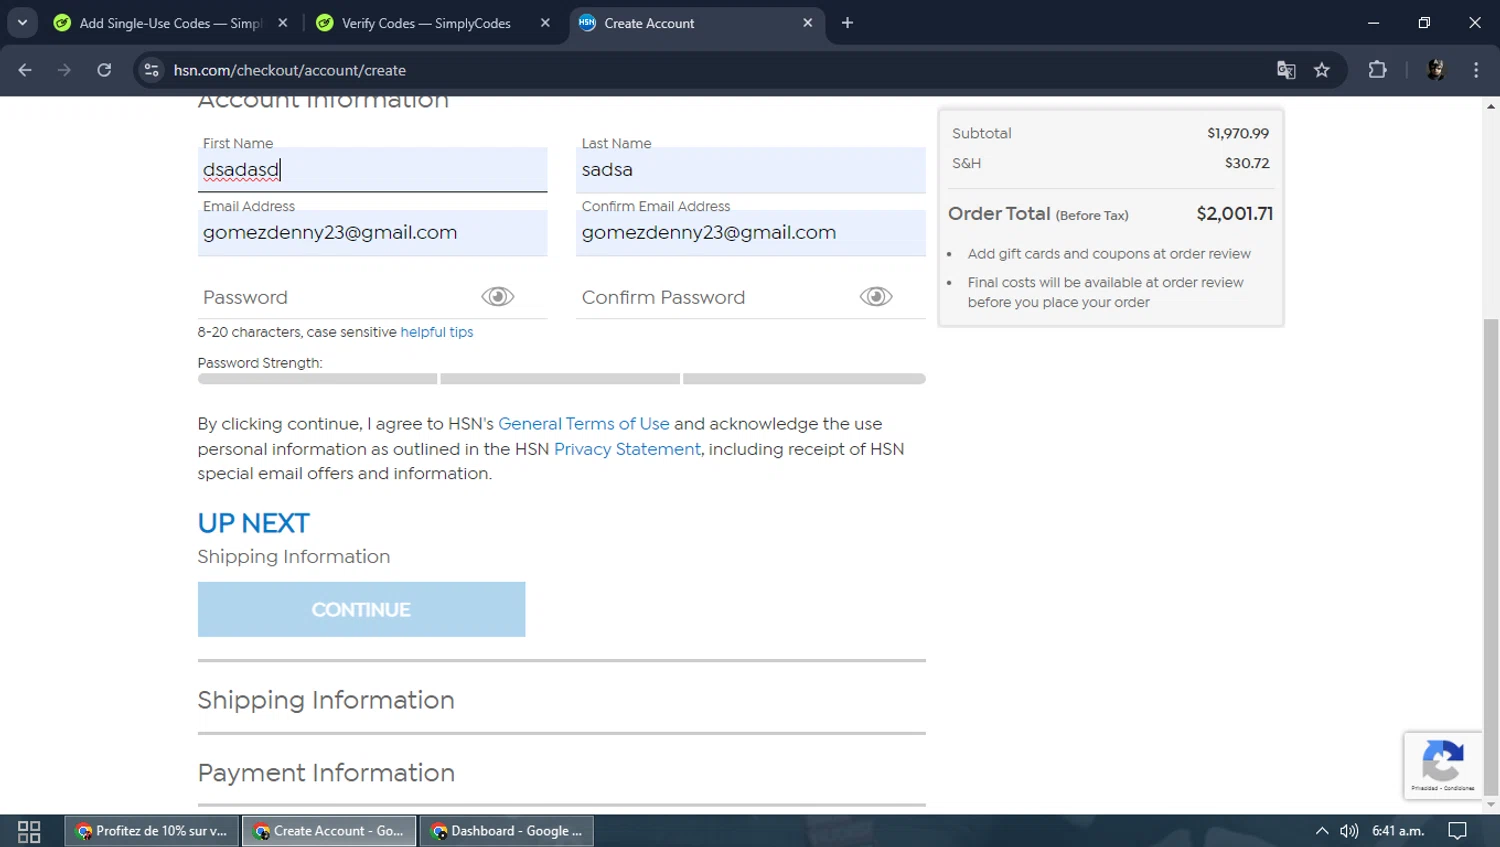Open the helpful tips link

pos(437,332)
